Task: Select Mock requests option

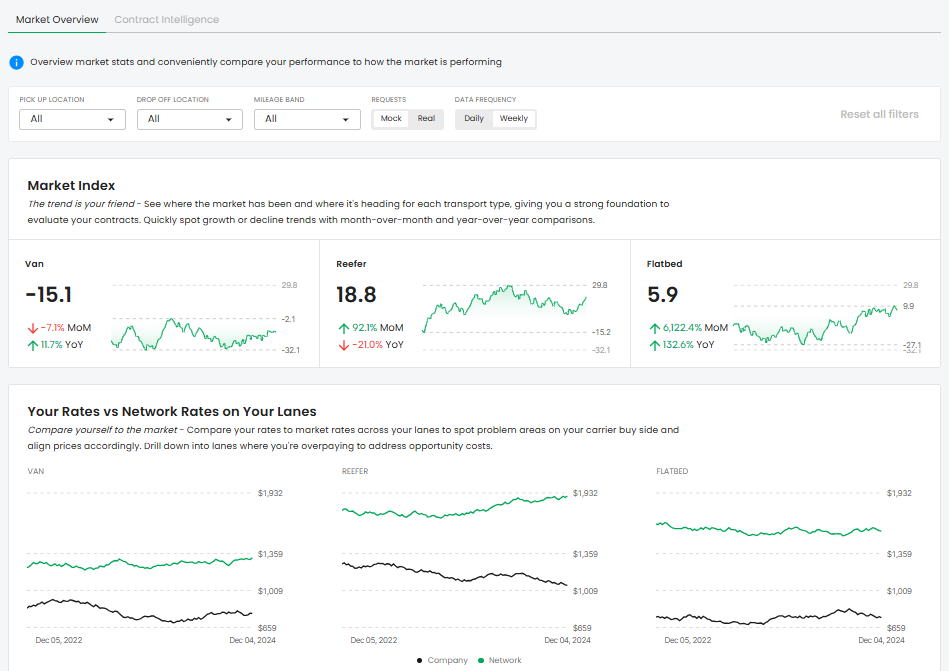Action: (391, 119)
